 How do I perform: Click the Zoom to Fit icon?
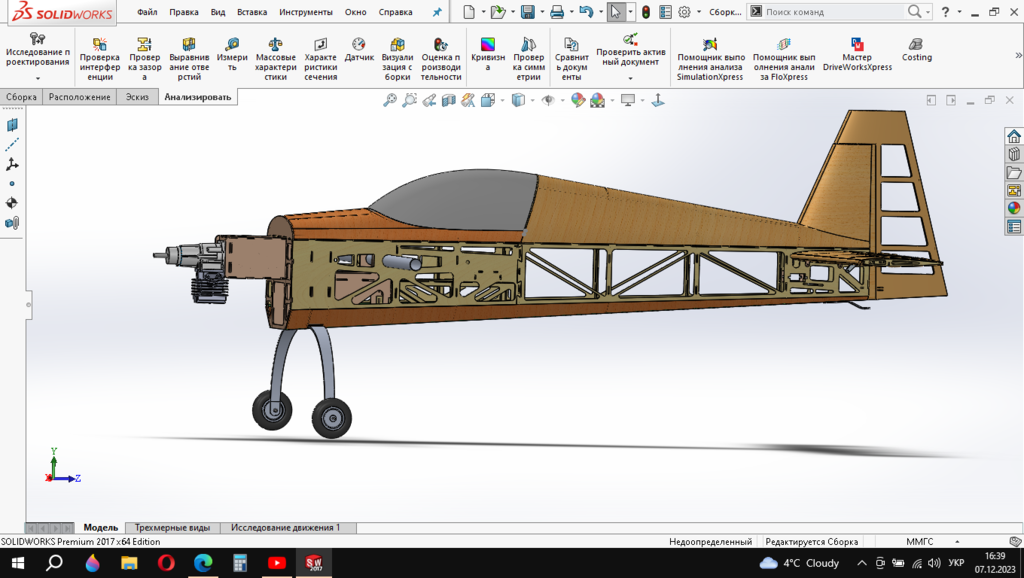[390, 100]
